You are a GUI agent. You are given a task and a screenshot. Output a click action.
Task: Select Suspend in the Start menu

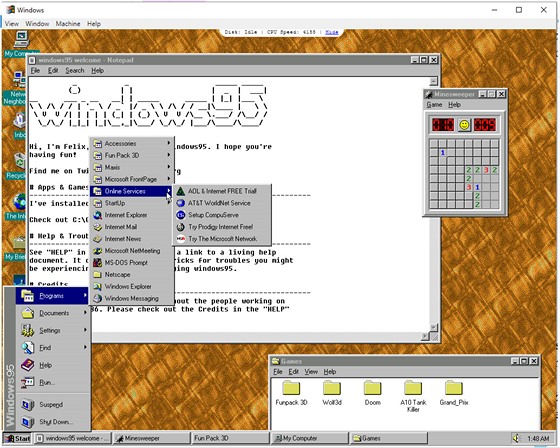click(52, 404)
